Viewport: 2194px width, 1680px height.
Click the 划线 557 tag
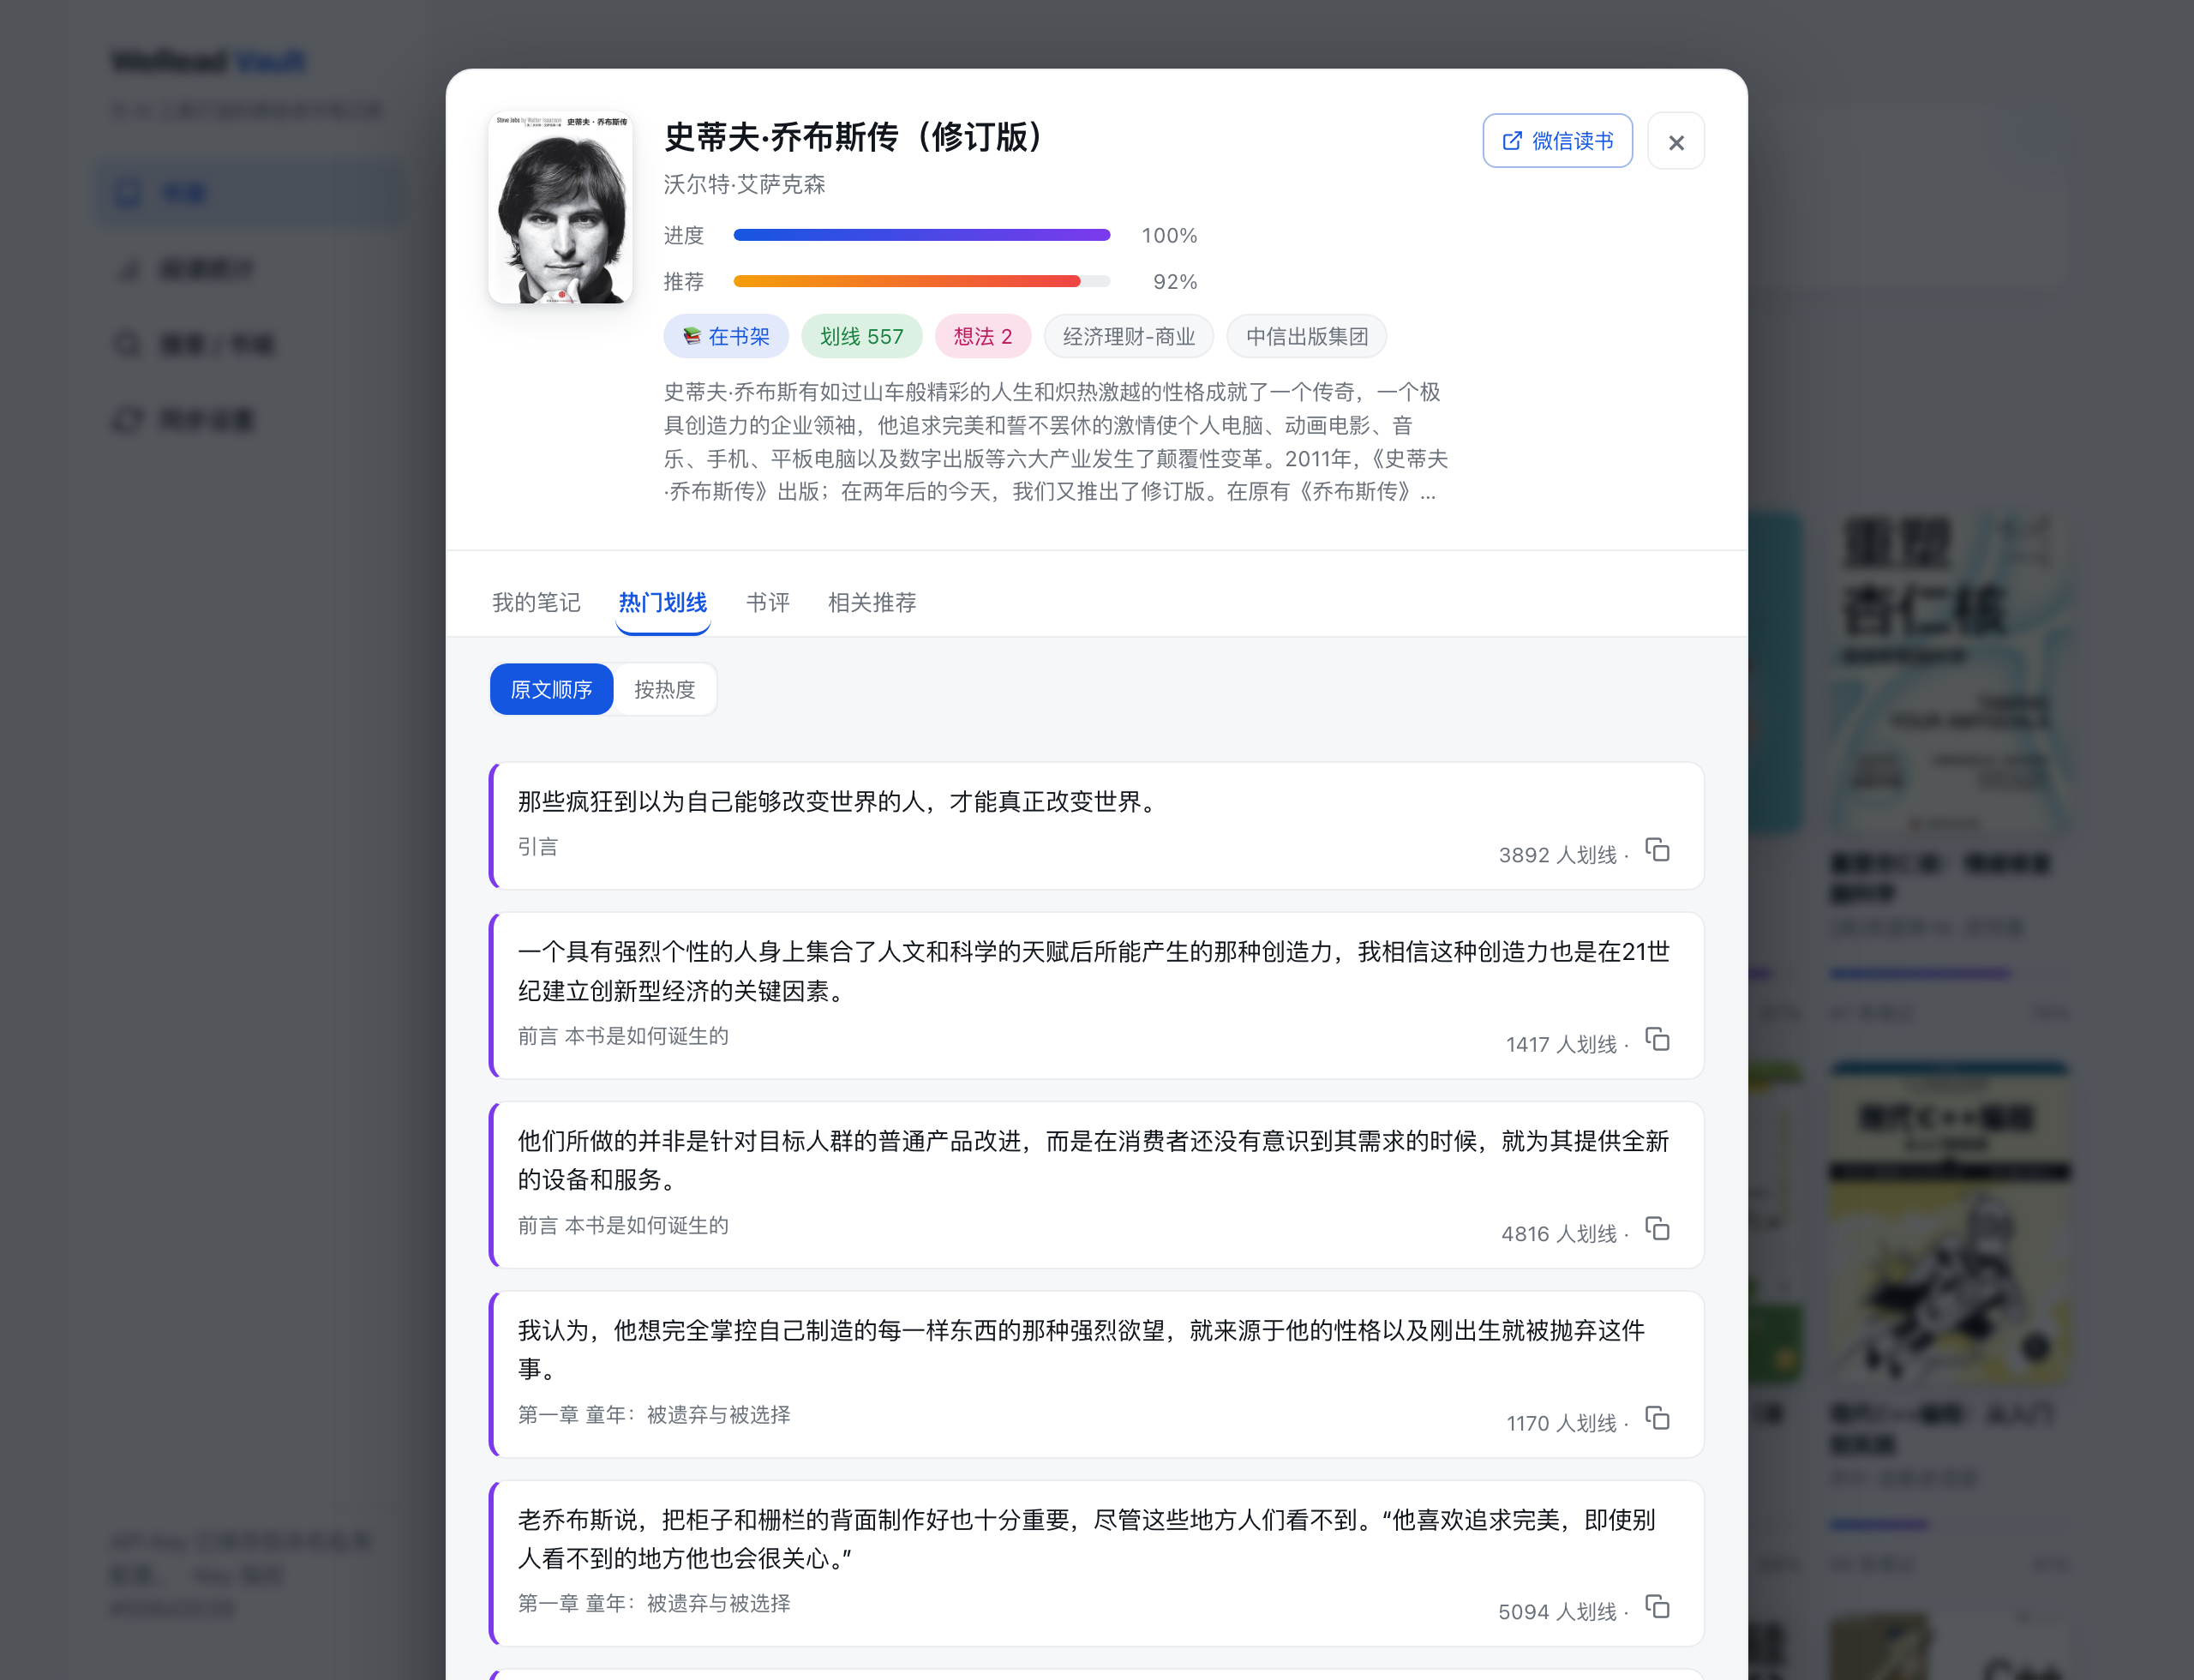[x=861, y=336]
